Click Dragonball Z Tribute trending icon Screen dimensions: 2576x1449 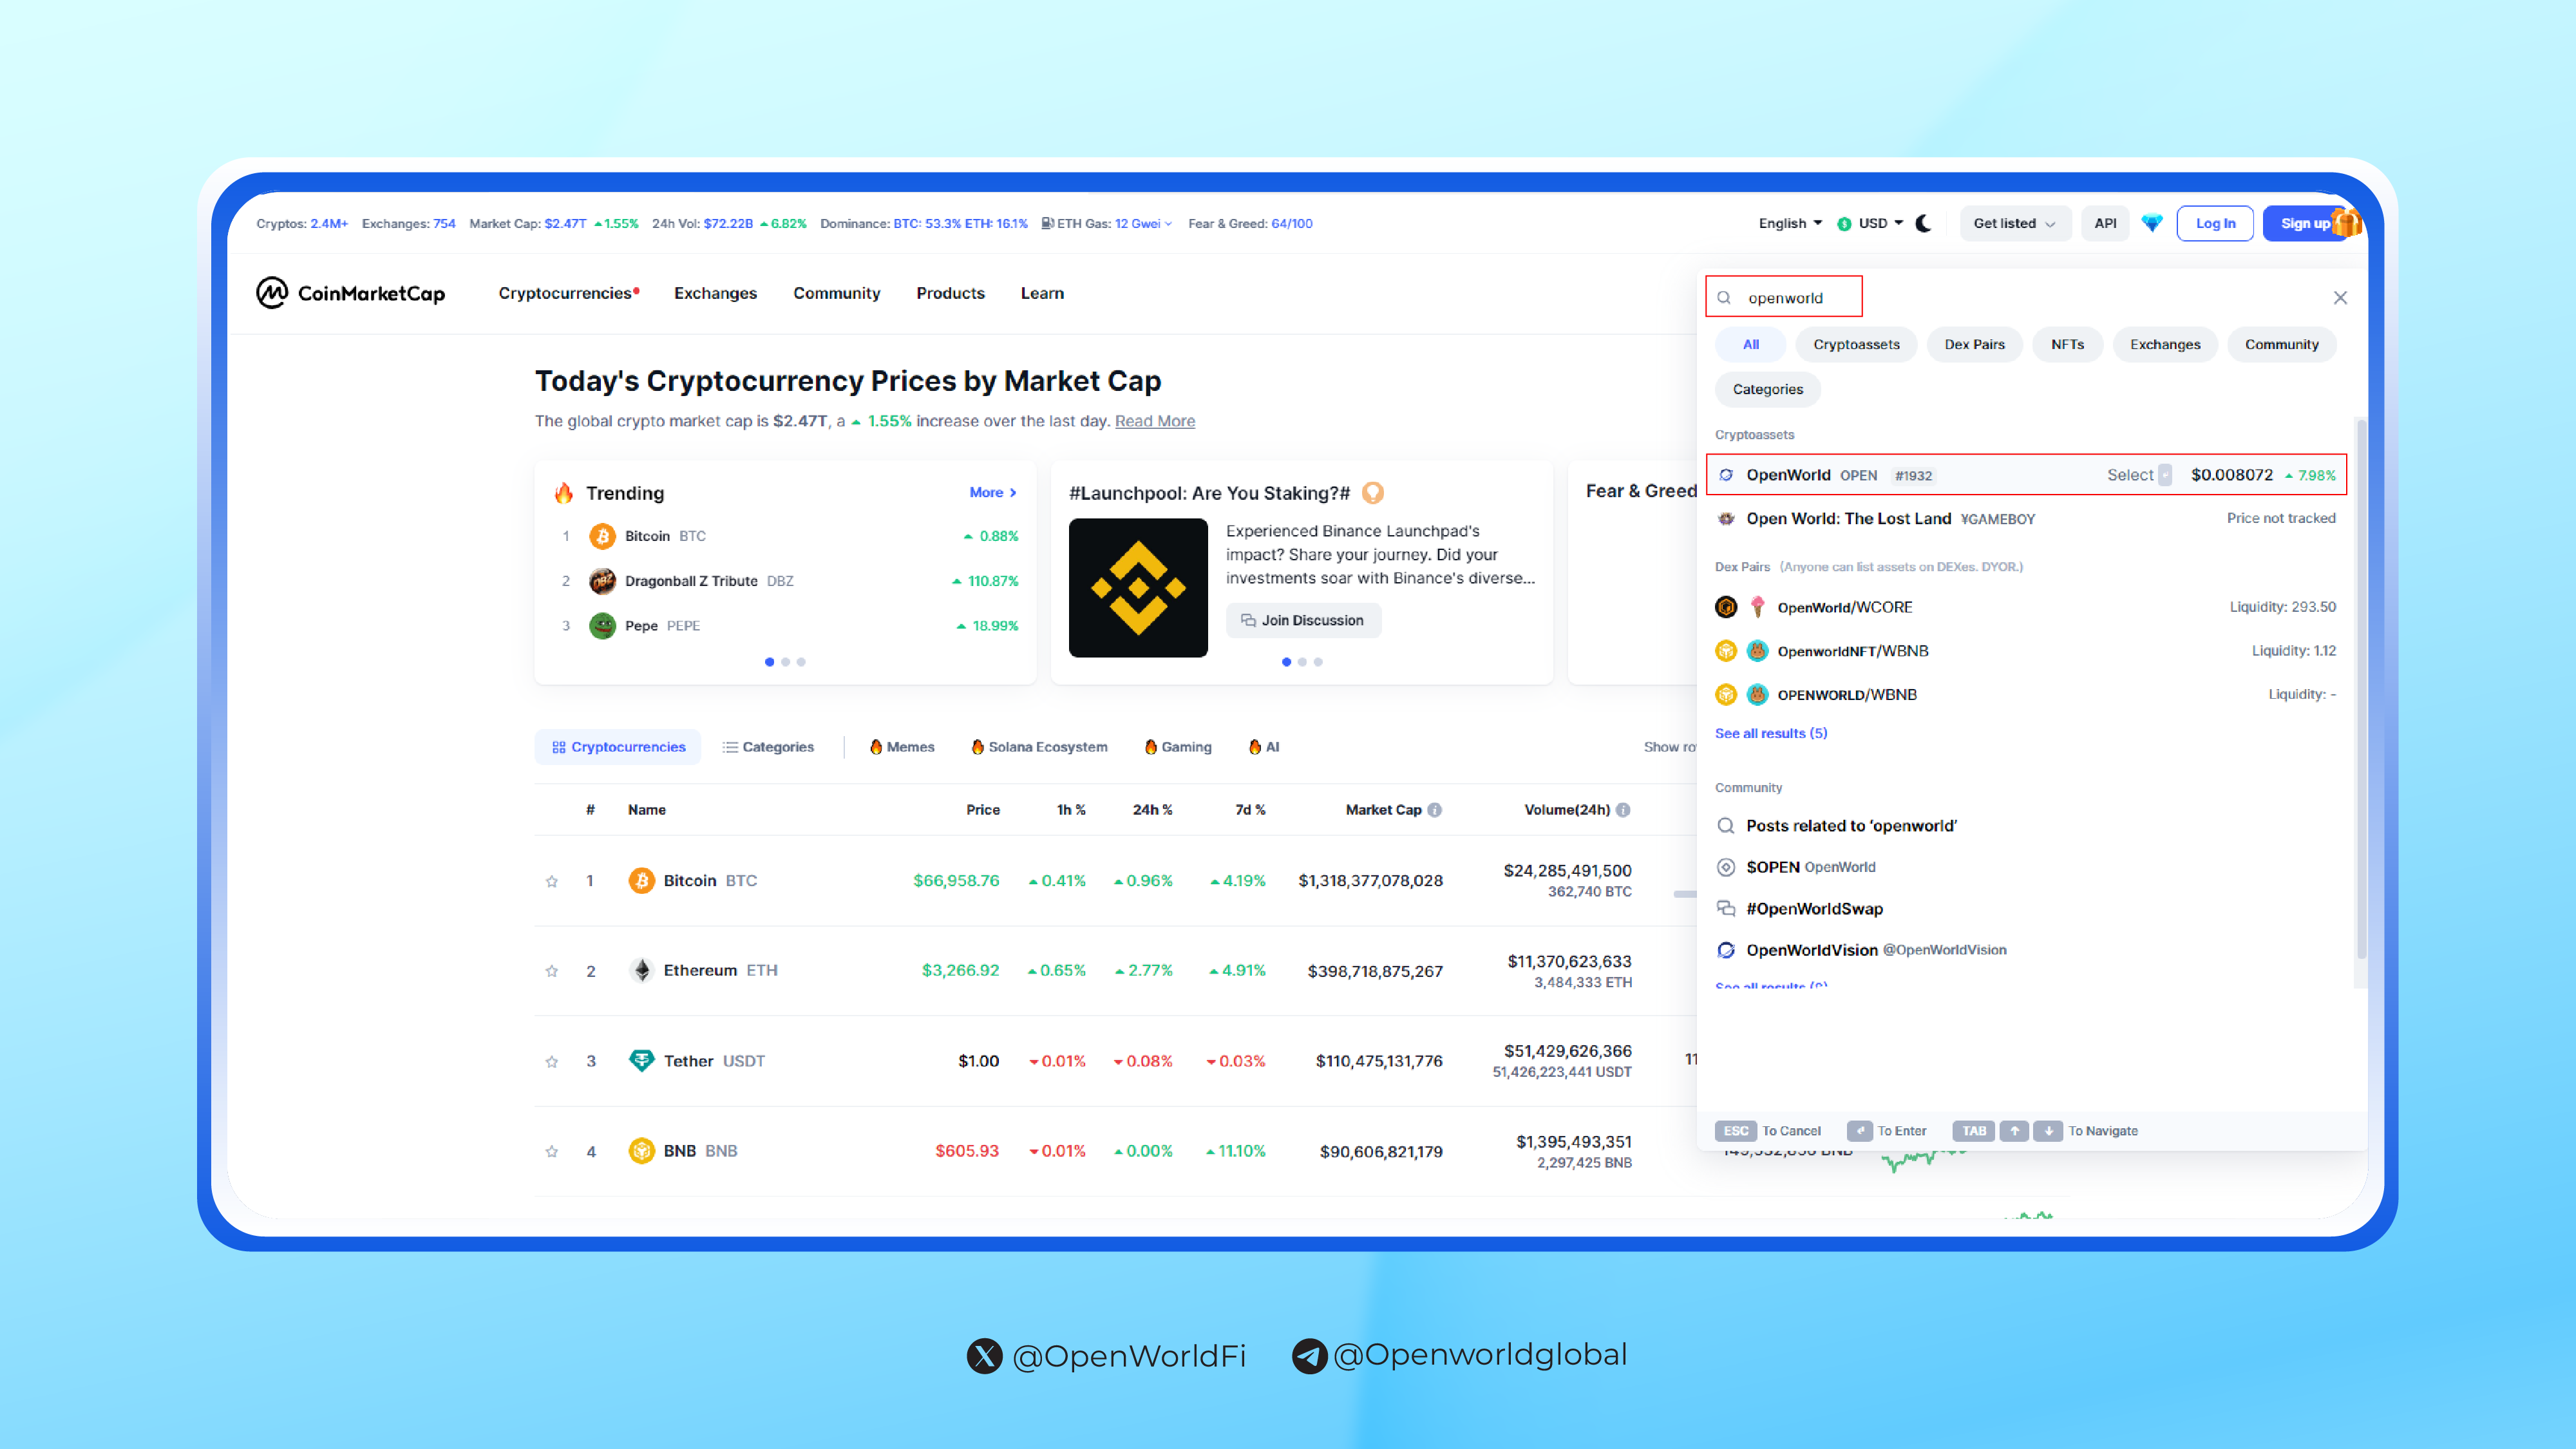[602, 581]
